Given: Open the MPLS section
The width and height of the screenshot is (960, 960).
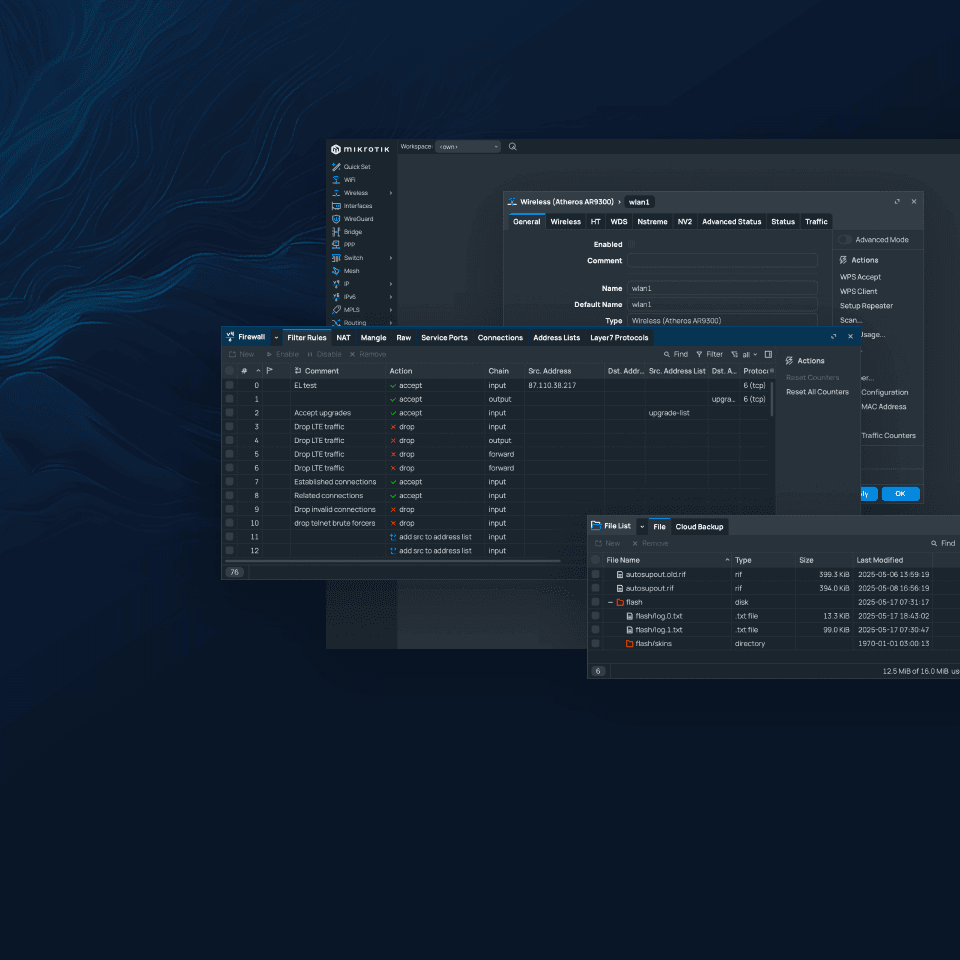Looking at the screenshot, I should [x=352, y=310].
